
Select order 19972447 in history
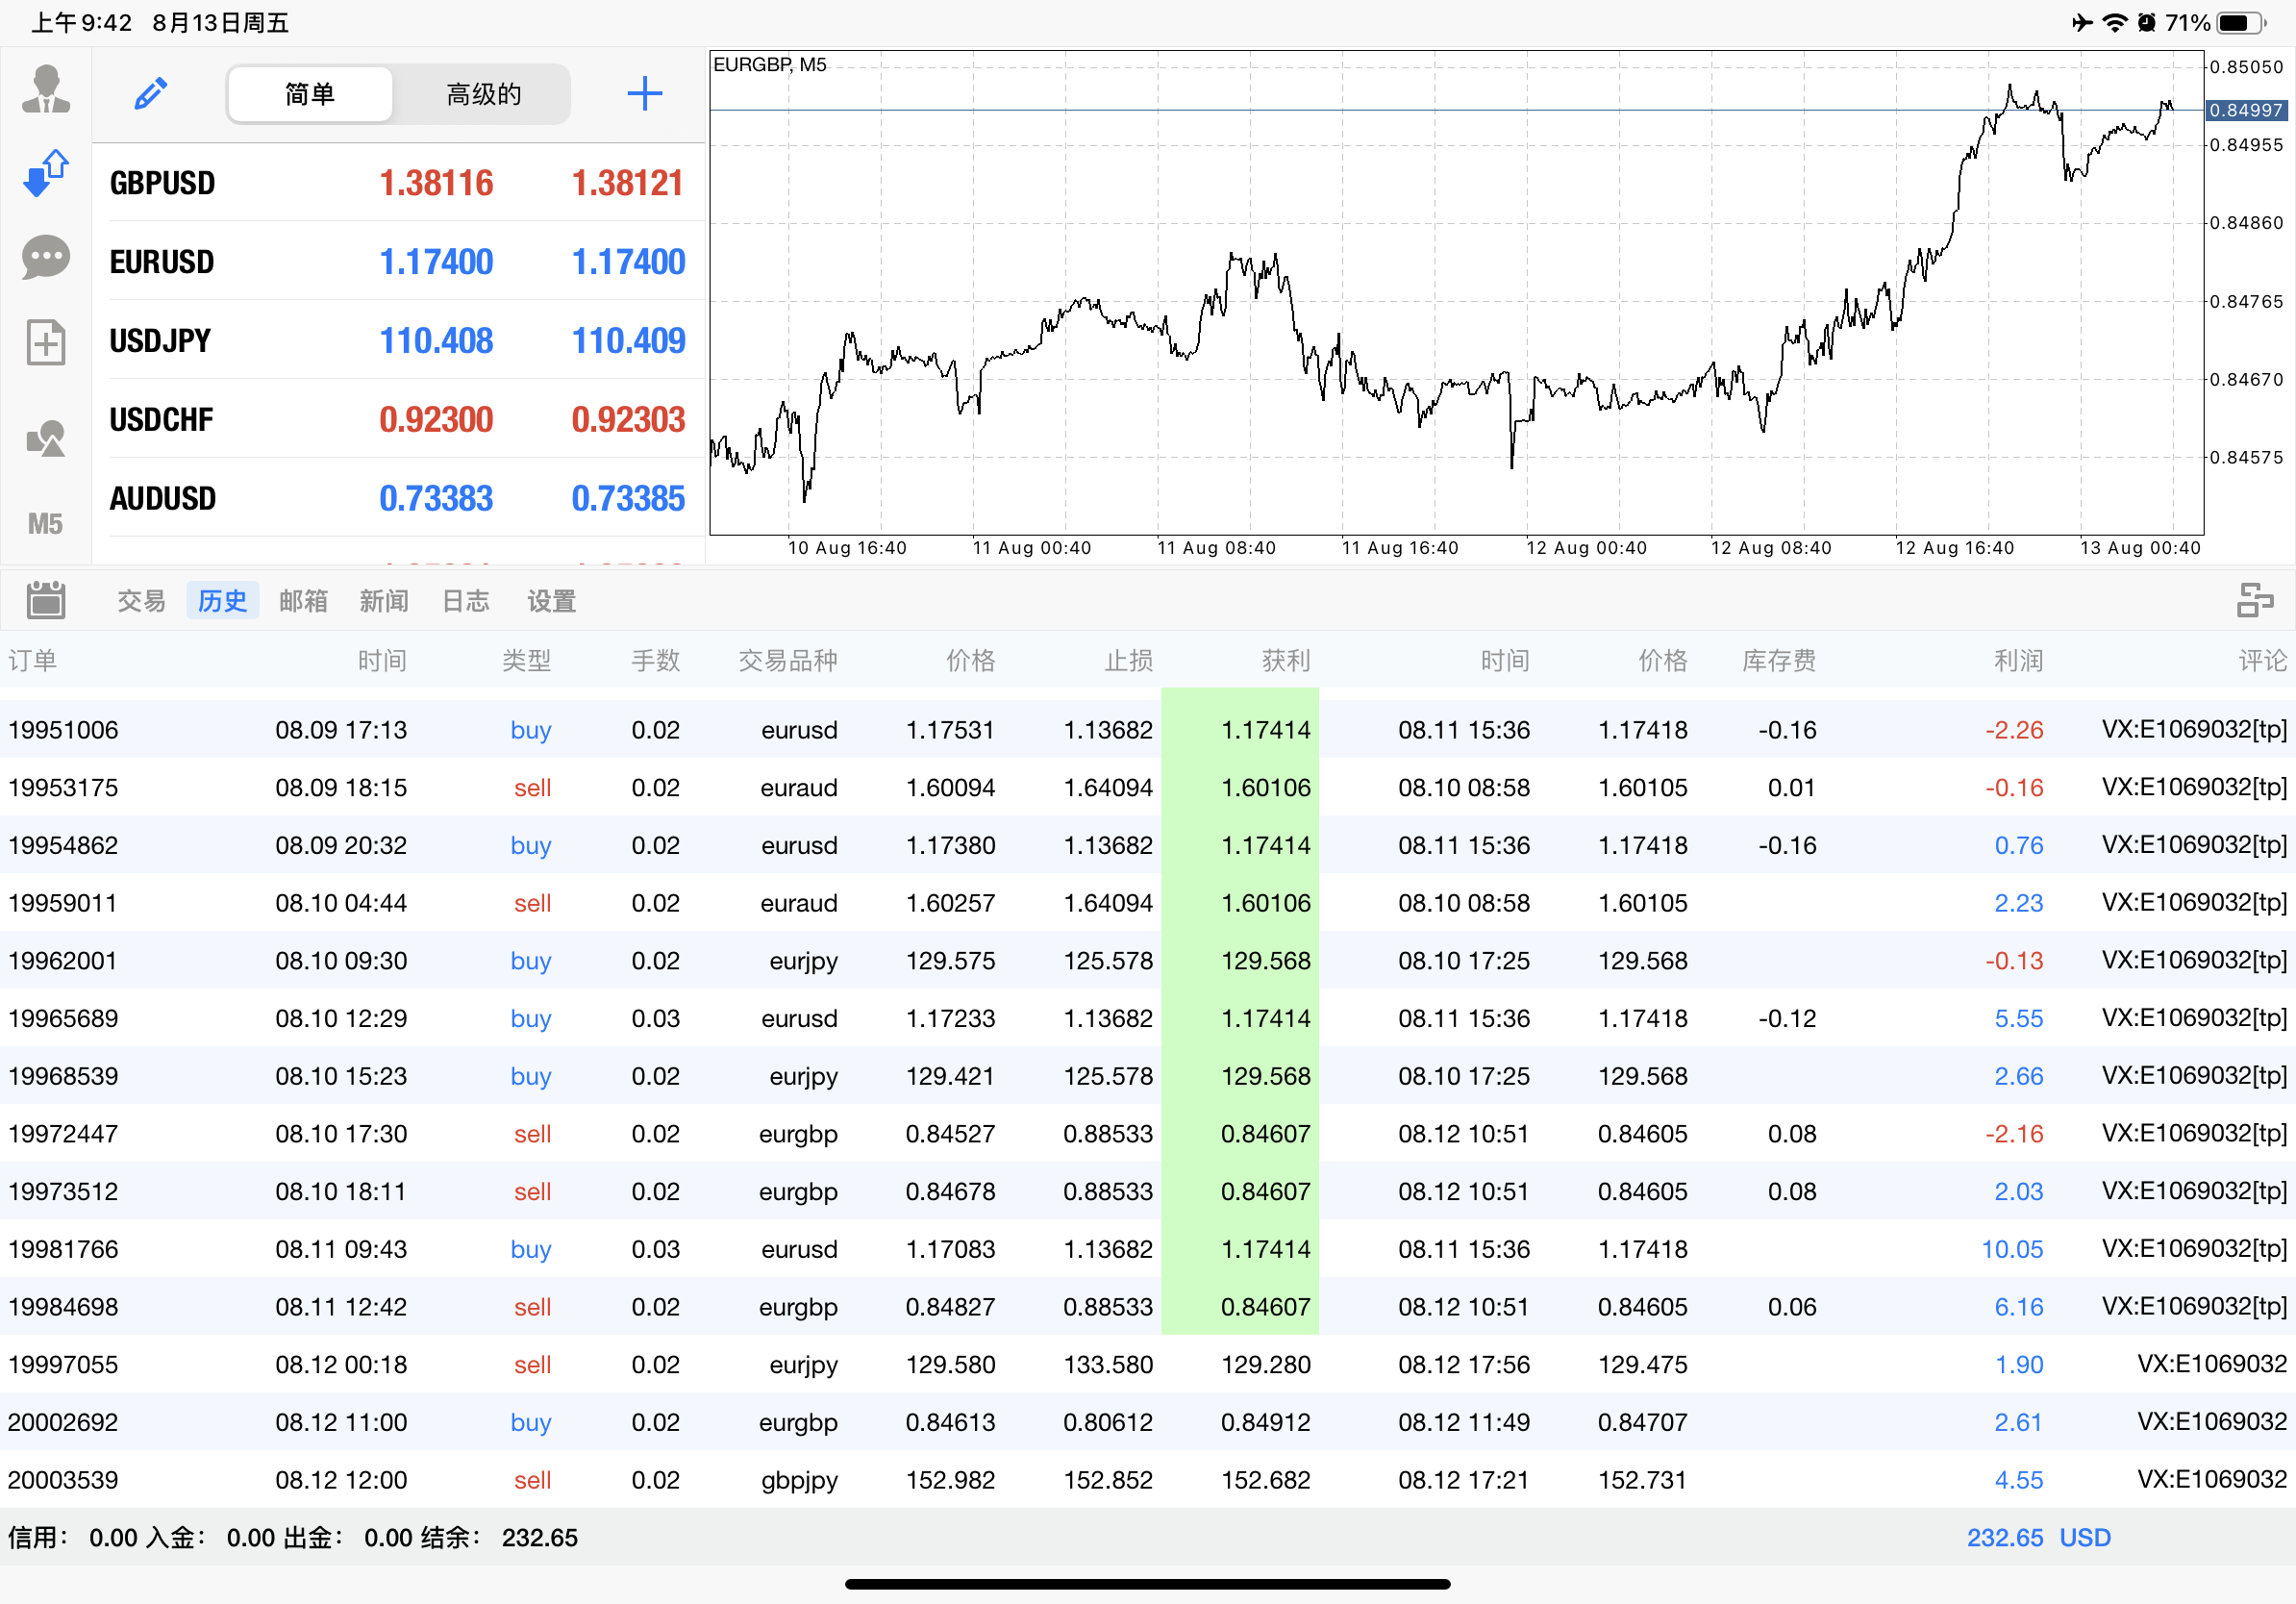(1148, 1134)
